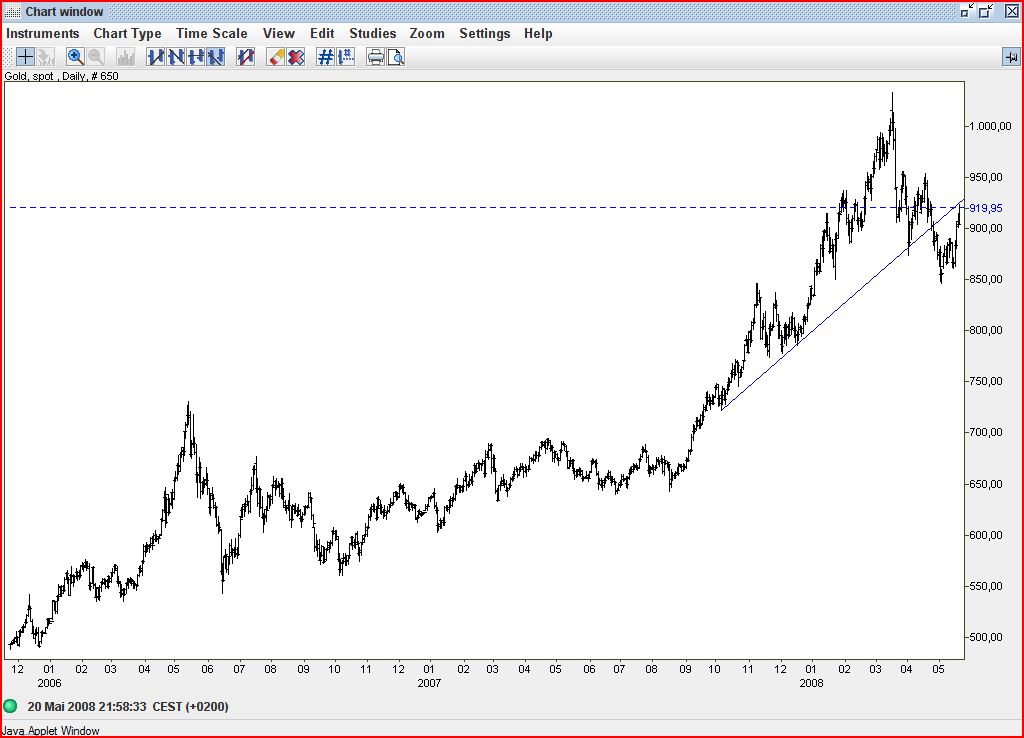Click the 2006 year label on time axis
The height and width of the screenshot is (738, 1024).
[x=49, y=683]
